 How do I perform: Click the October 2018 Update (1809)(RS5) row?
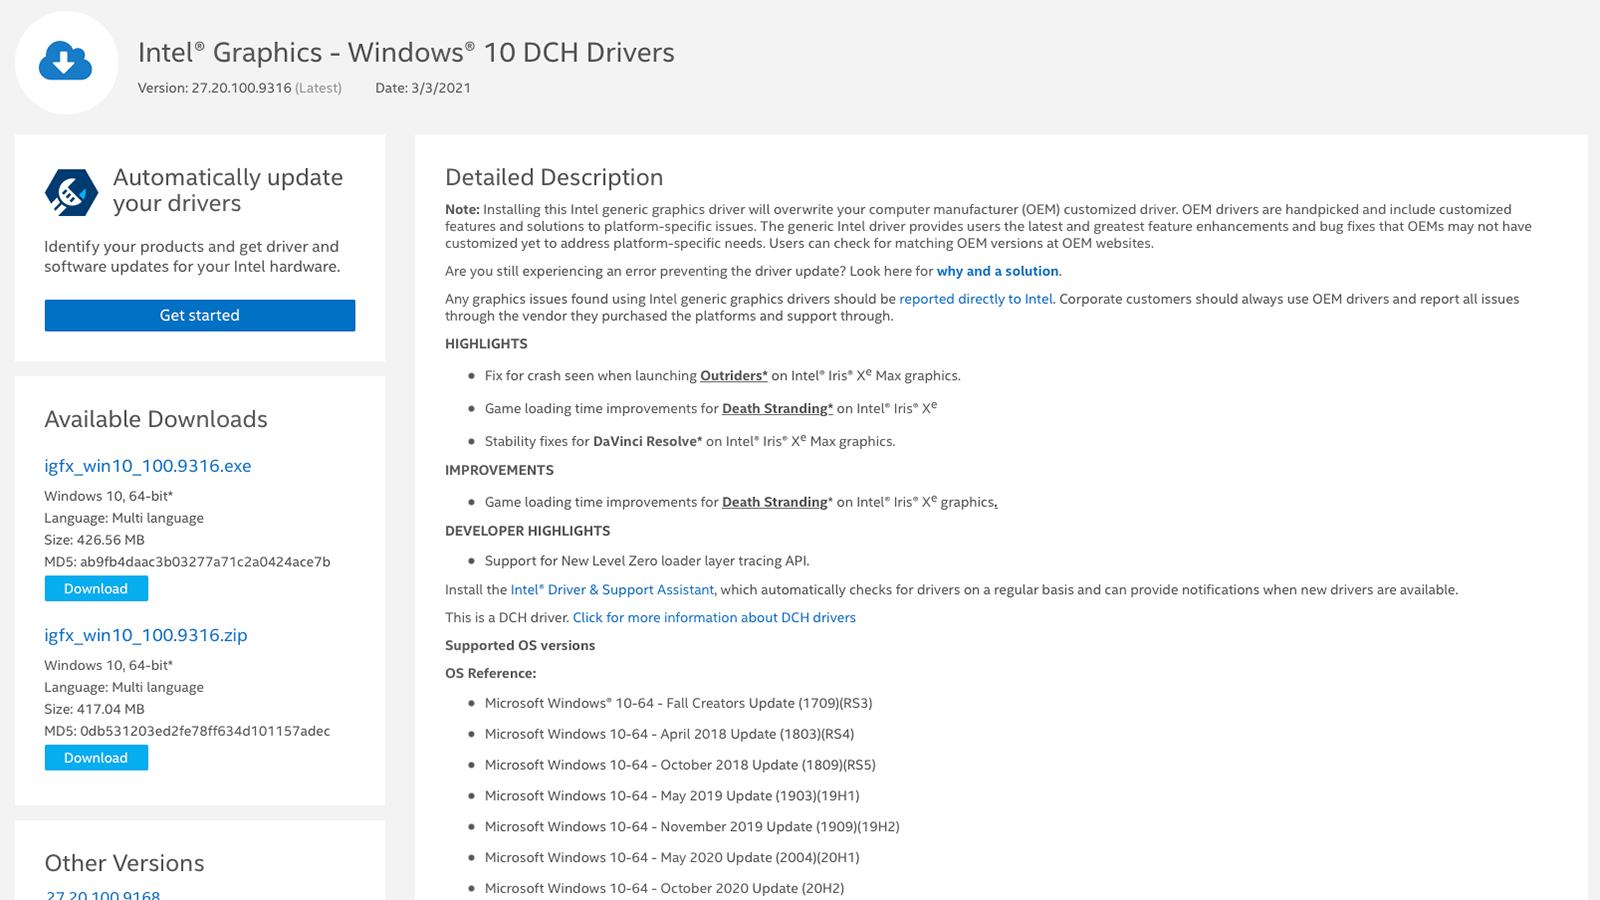pyautogui.click(x=680, y=765)
